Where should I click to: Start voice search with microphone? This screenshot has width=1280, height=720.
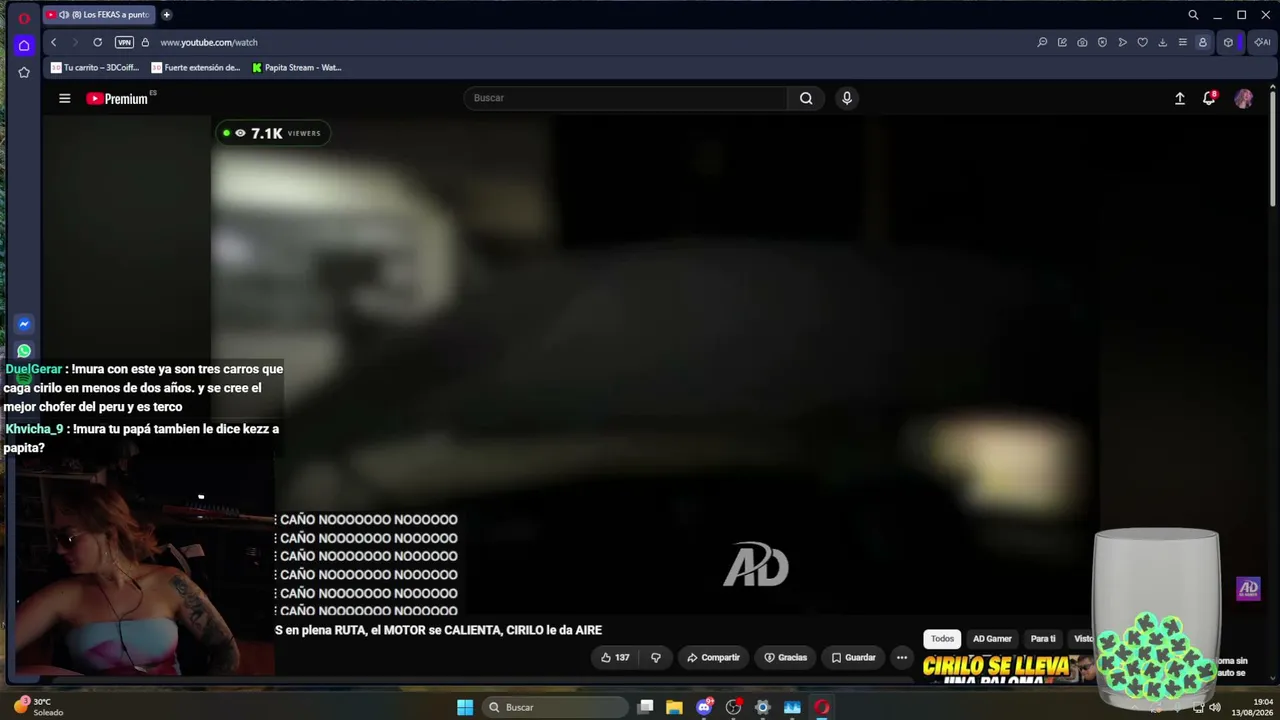click(x=847, y=98)
